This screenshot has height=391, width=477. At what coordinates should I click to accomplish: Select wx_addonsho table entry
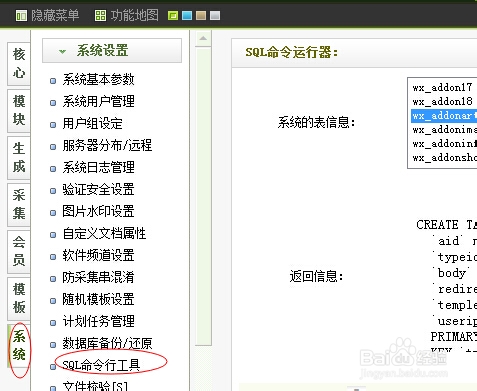point(444,158)
